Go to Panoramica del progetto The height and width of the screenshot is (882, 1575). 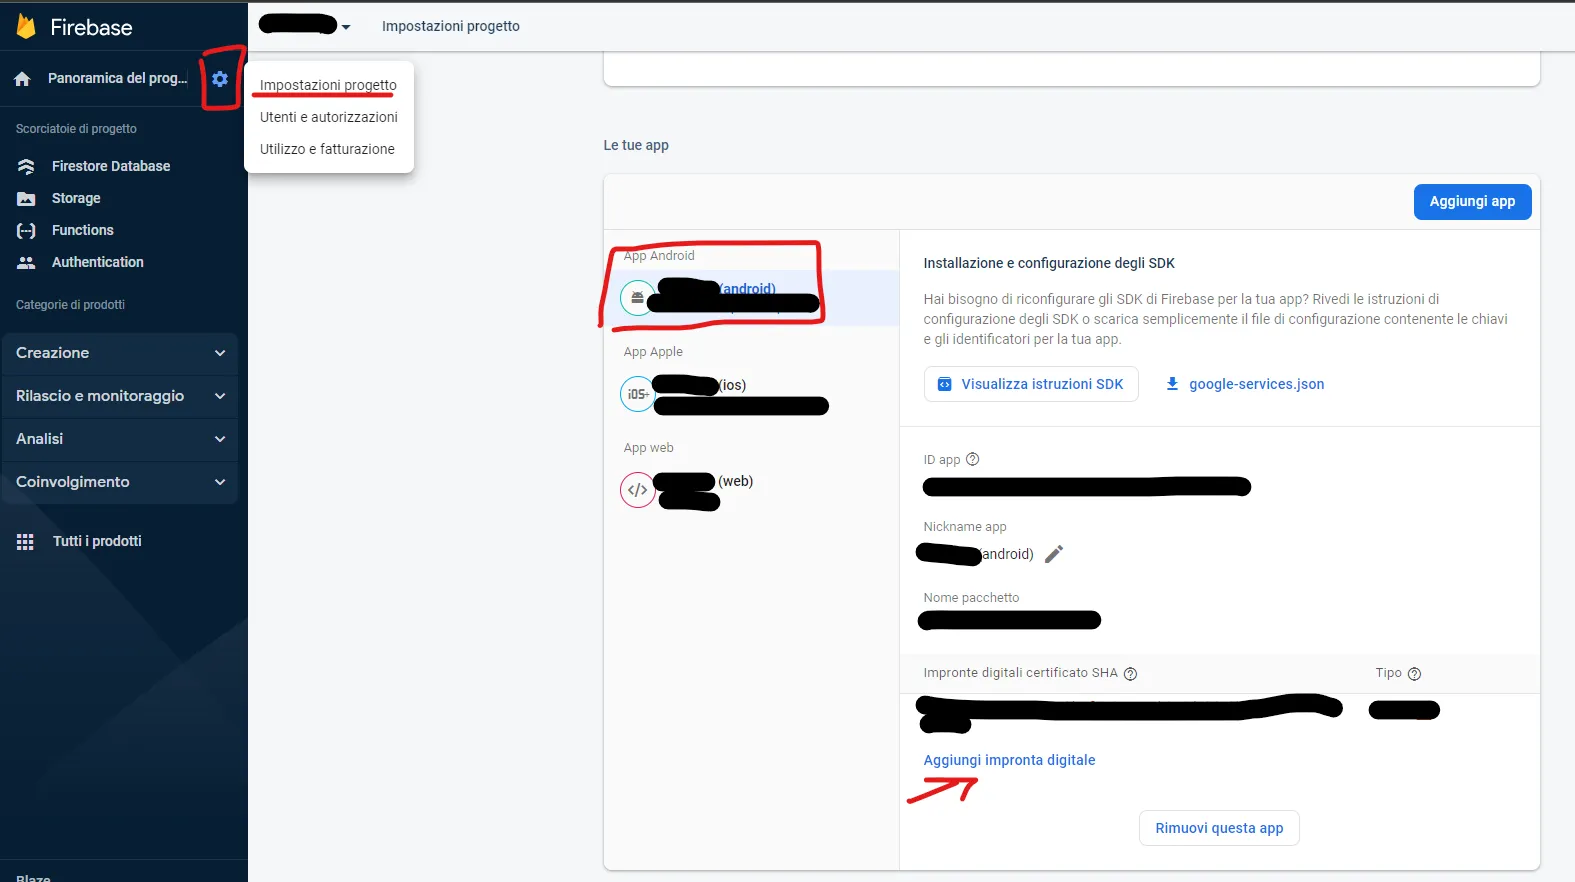point(117,78)
